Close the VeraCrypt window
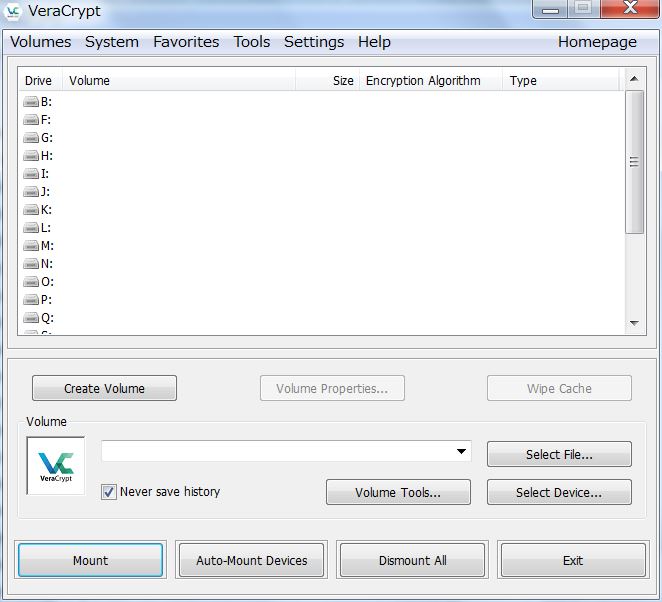This screenshot has width=662, height=602. point(629,8)
